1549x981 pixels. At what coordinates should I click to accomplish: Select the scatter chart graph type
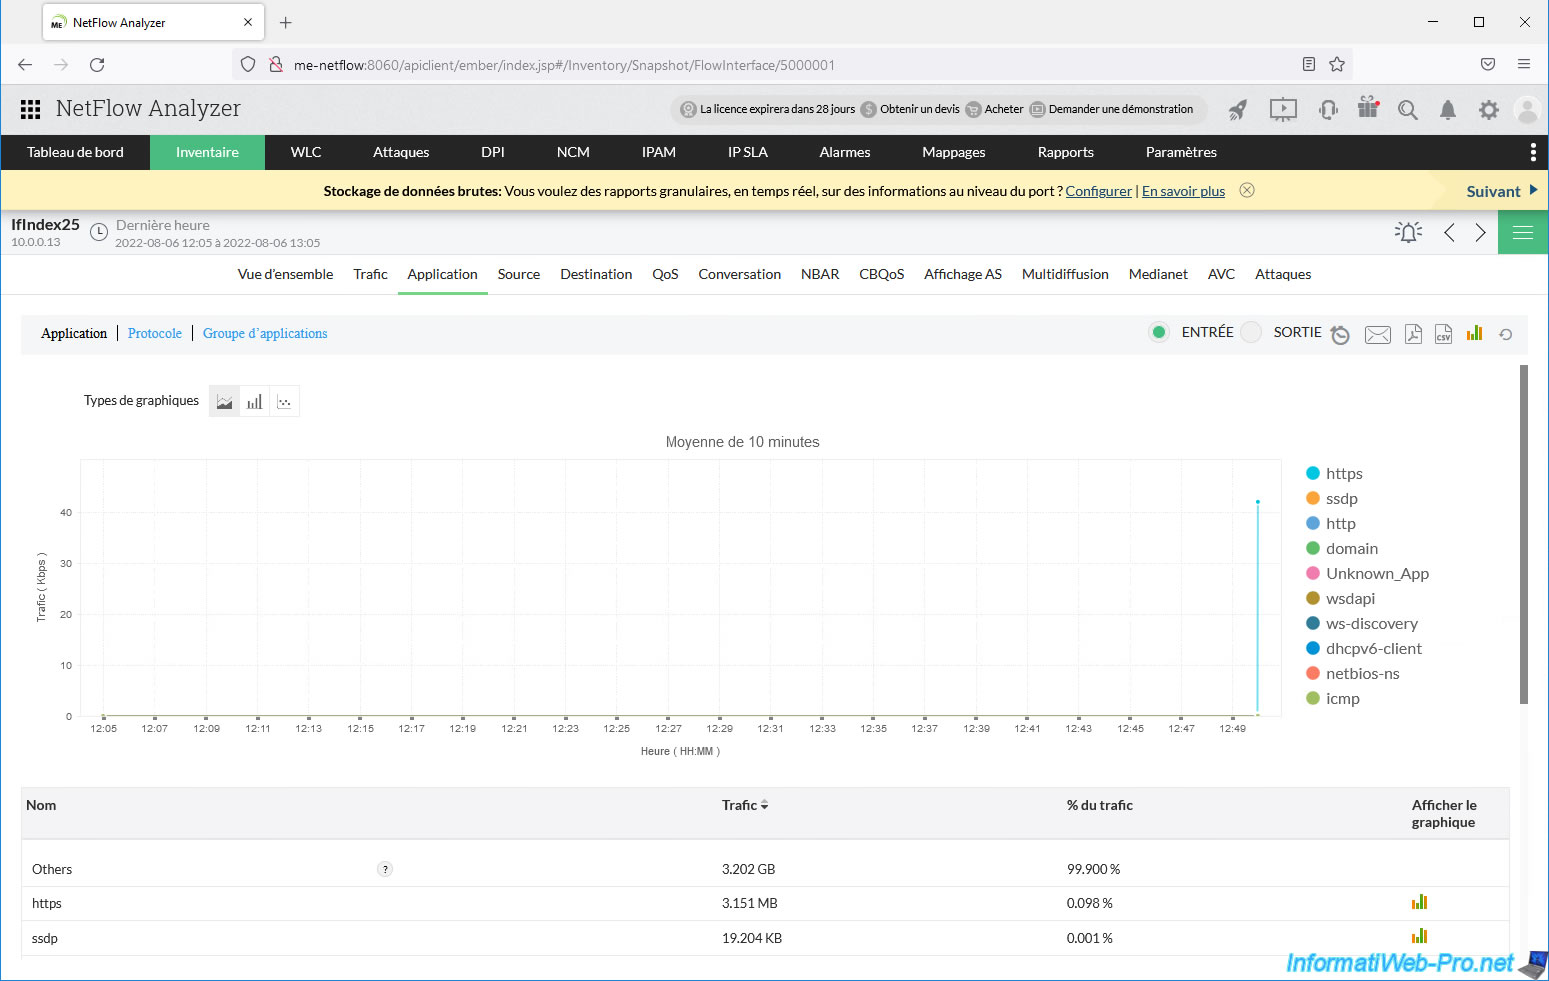285,402
